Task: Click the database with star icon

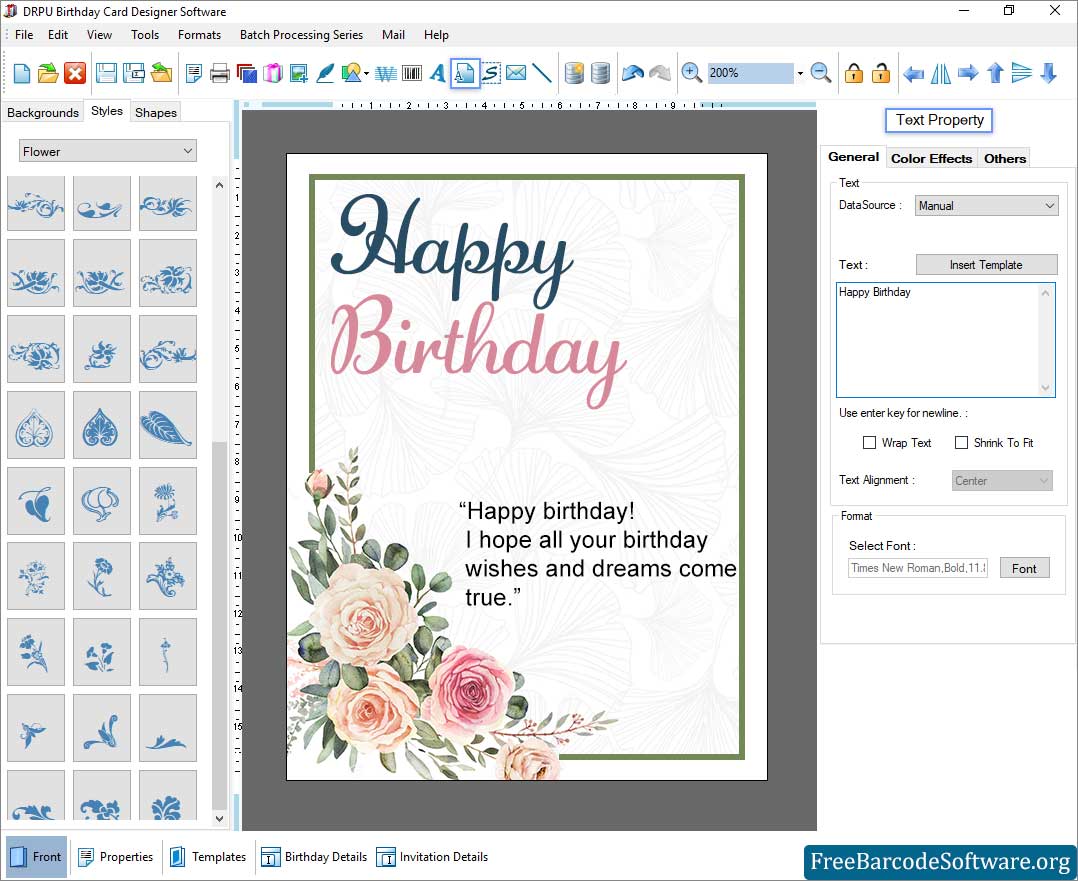Action: [x=574, y=73]
